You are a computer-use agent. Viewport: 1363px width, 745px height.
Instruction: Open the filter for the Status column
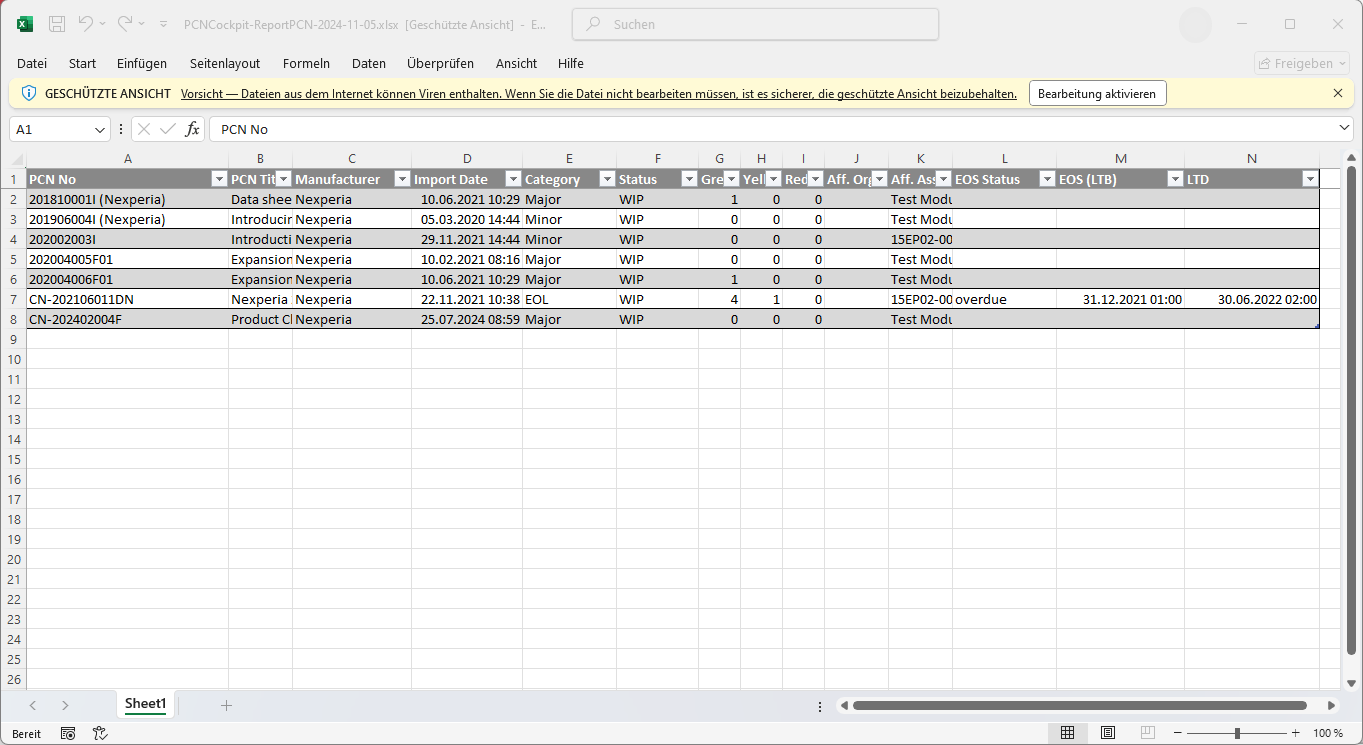tap(689, 179)
